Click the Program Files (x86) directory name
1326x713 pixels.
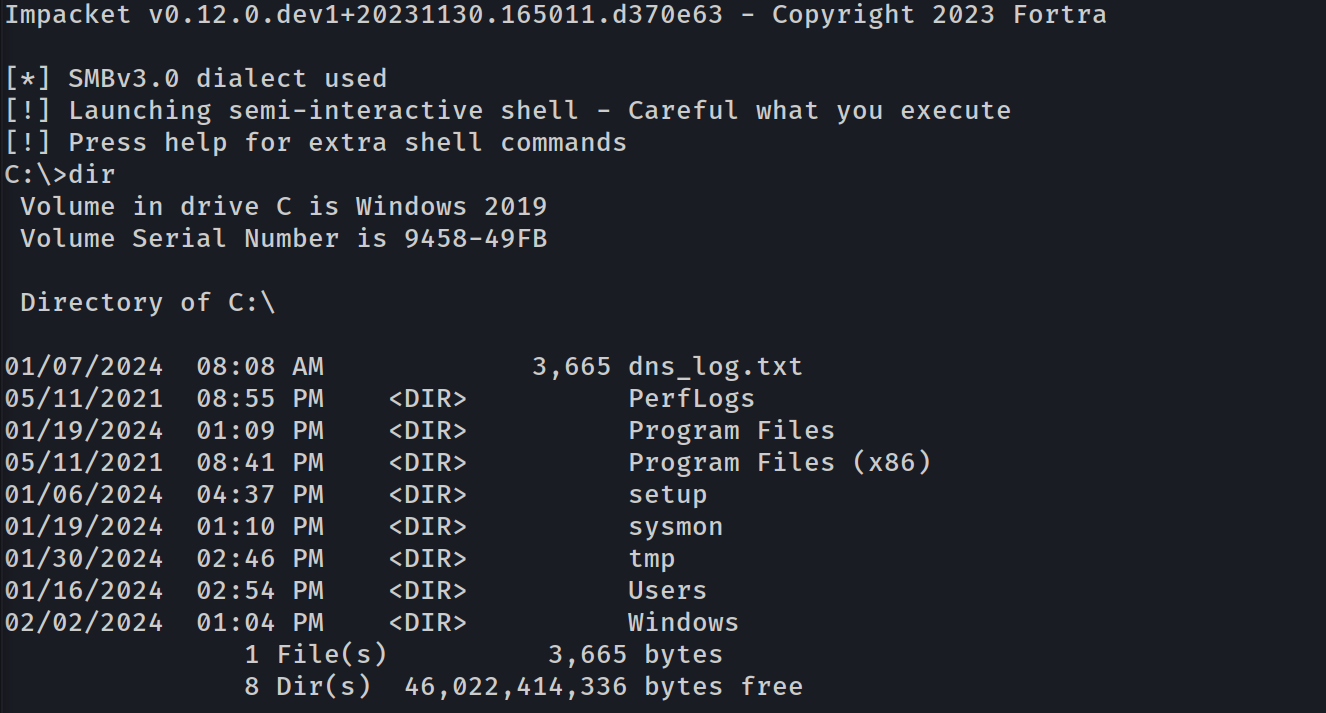(x=779, y=463)
